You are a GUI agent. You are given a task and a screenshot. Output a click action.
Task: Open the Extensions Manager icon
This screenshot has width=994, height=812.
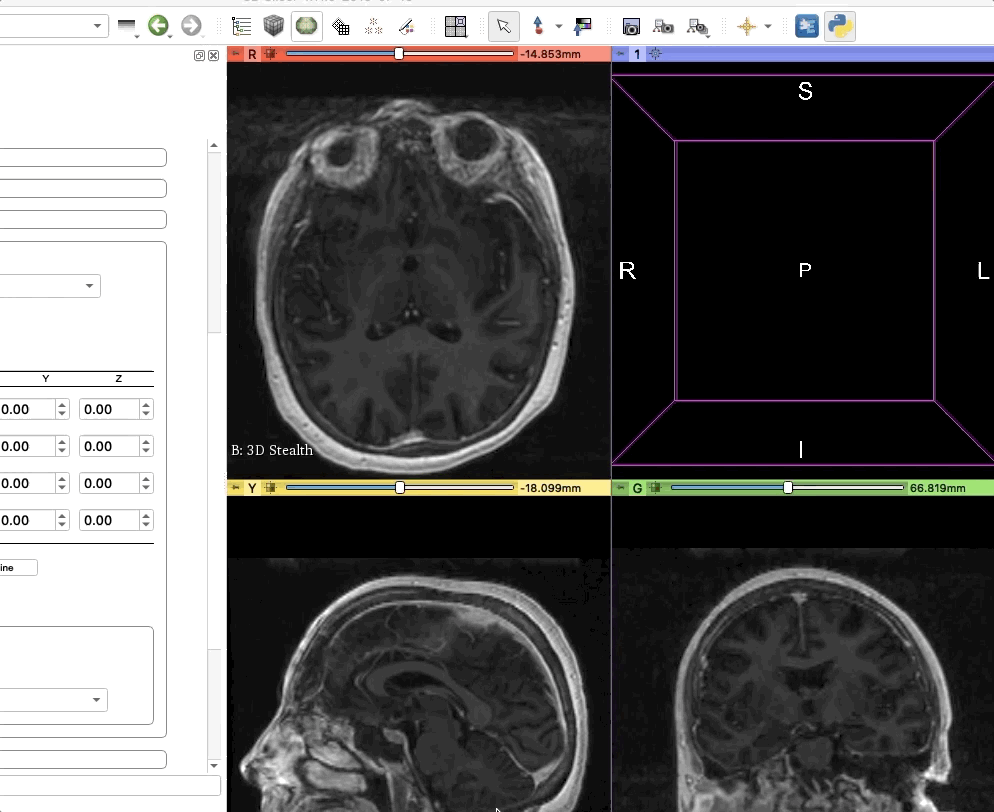point(806,27)
